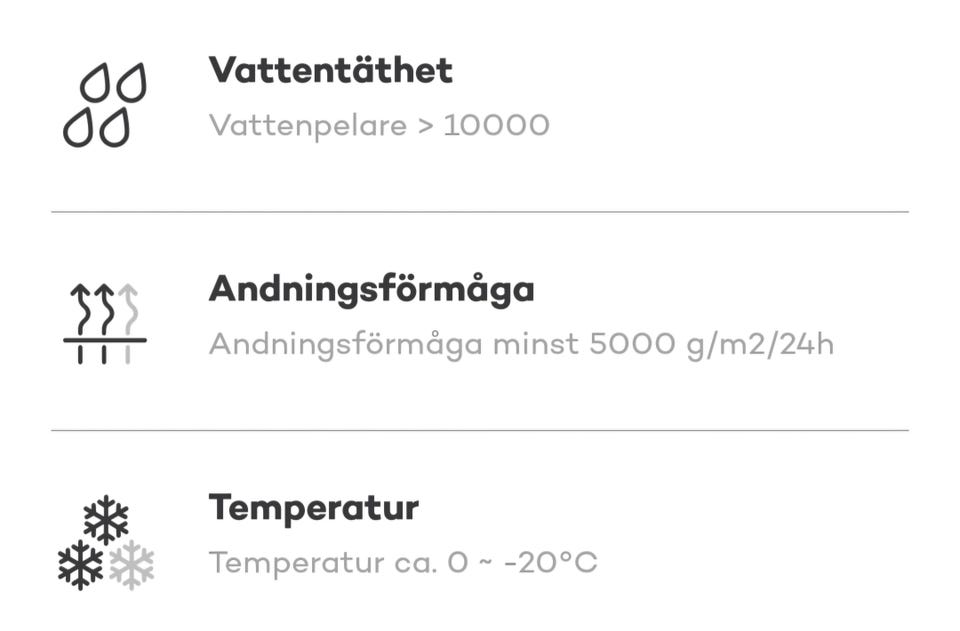Viewport: 960px width, 631px height.
Task: Click the upper-right water drop
Action: pos(131,83)
